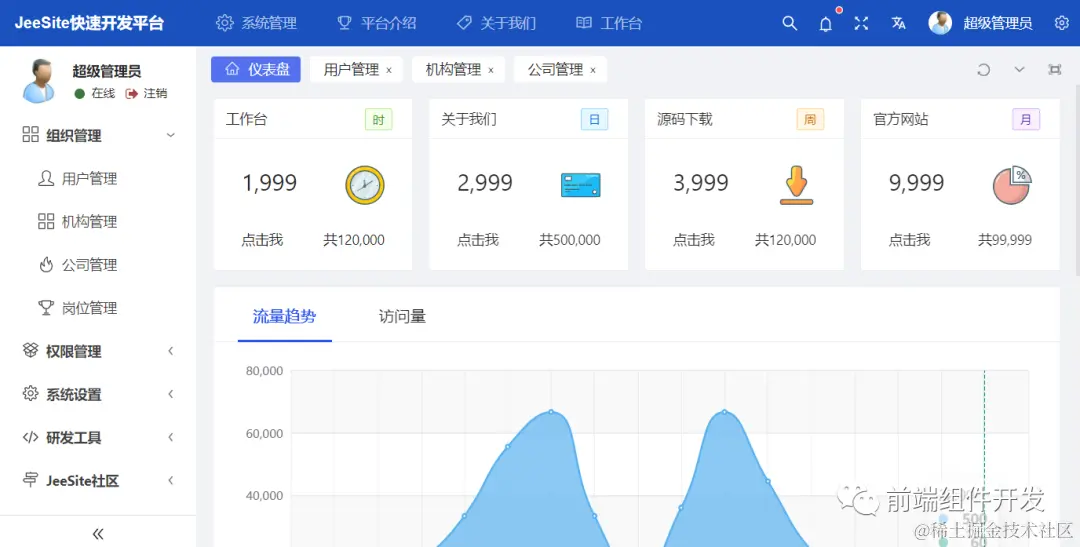Close the 机构管理 tab
The width and height of the screenshot is (1080, 547).
(x=491, y=70)
